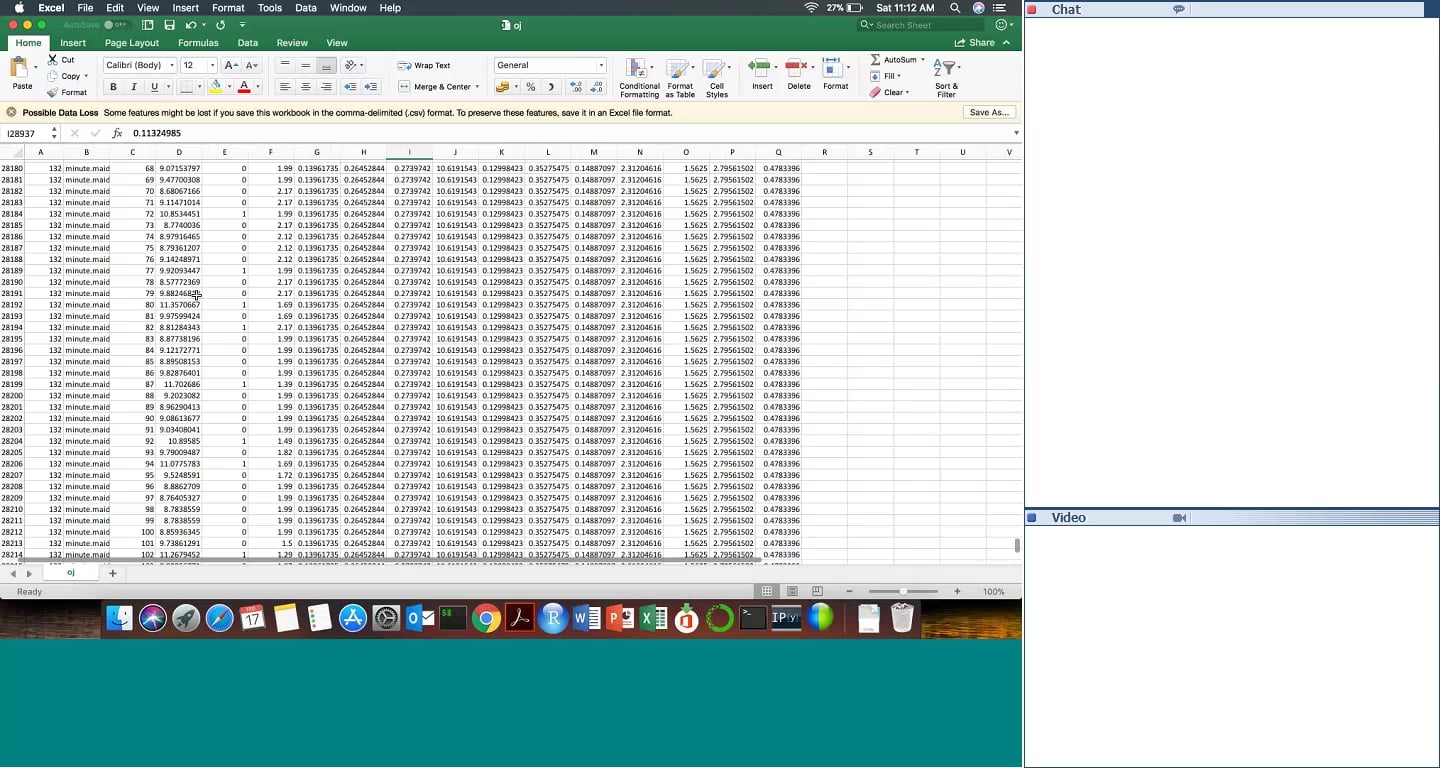Click zoom in plus button
Viewport: 1440px width, 768px height.
957,591
